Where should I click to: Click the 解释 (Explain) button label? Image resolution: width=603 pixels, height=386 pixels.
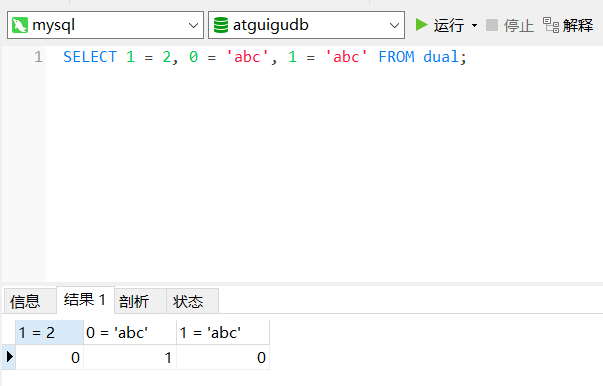point(578,25)
